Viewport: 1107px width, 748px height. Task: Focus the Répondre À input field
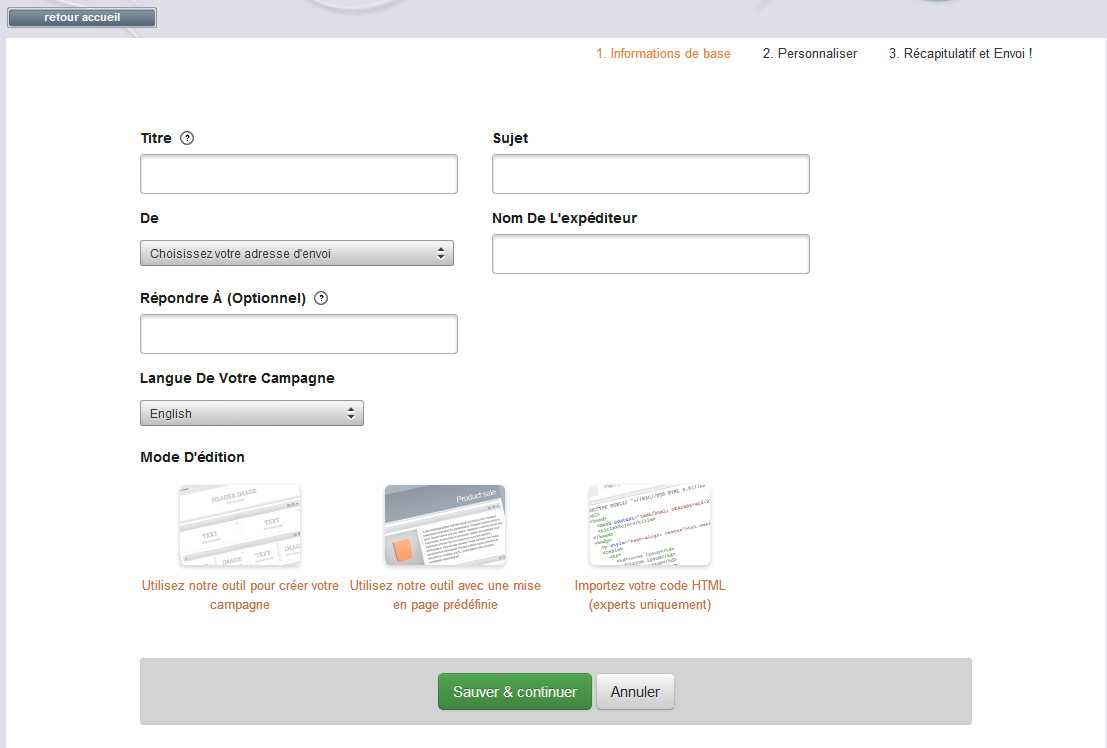pyautogui.click(x=299, y=333)
